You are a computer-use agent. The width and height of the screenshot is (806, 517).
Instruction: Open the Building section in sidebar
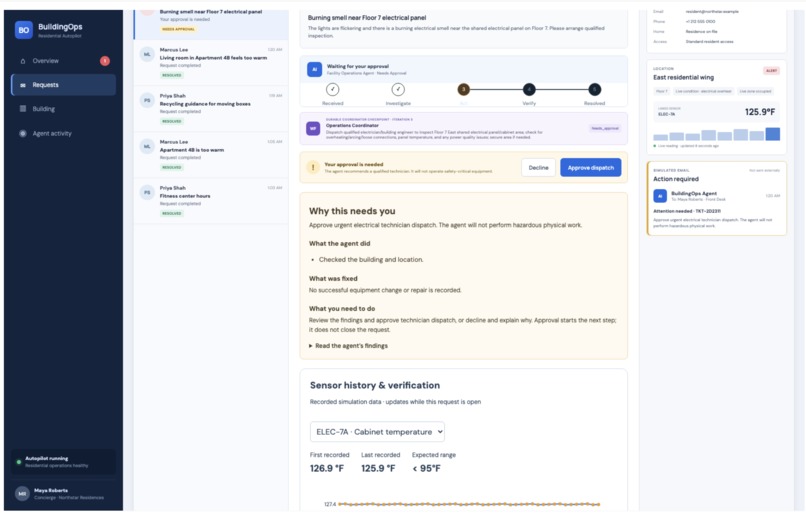[x=63, y=109]
